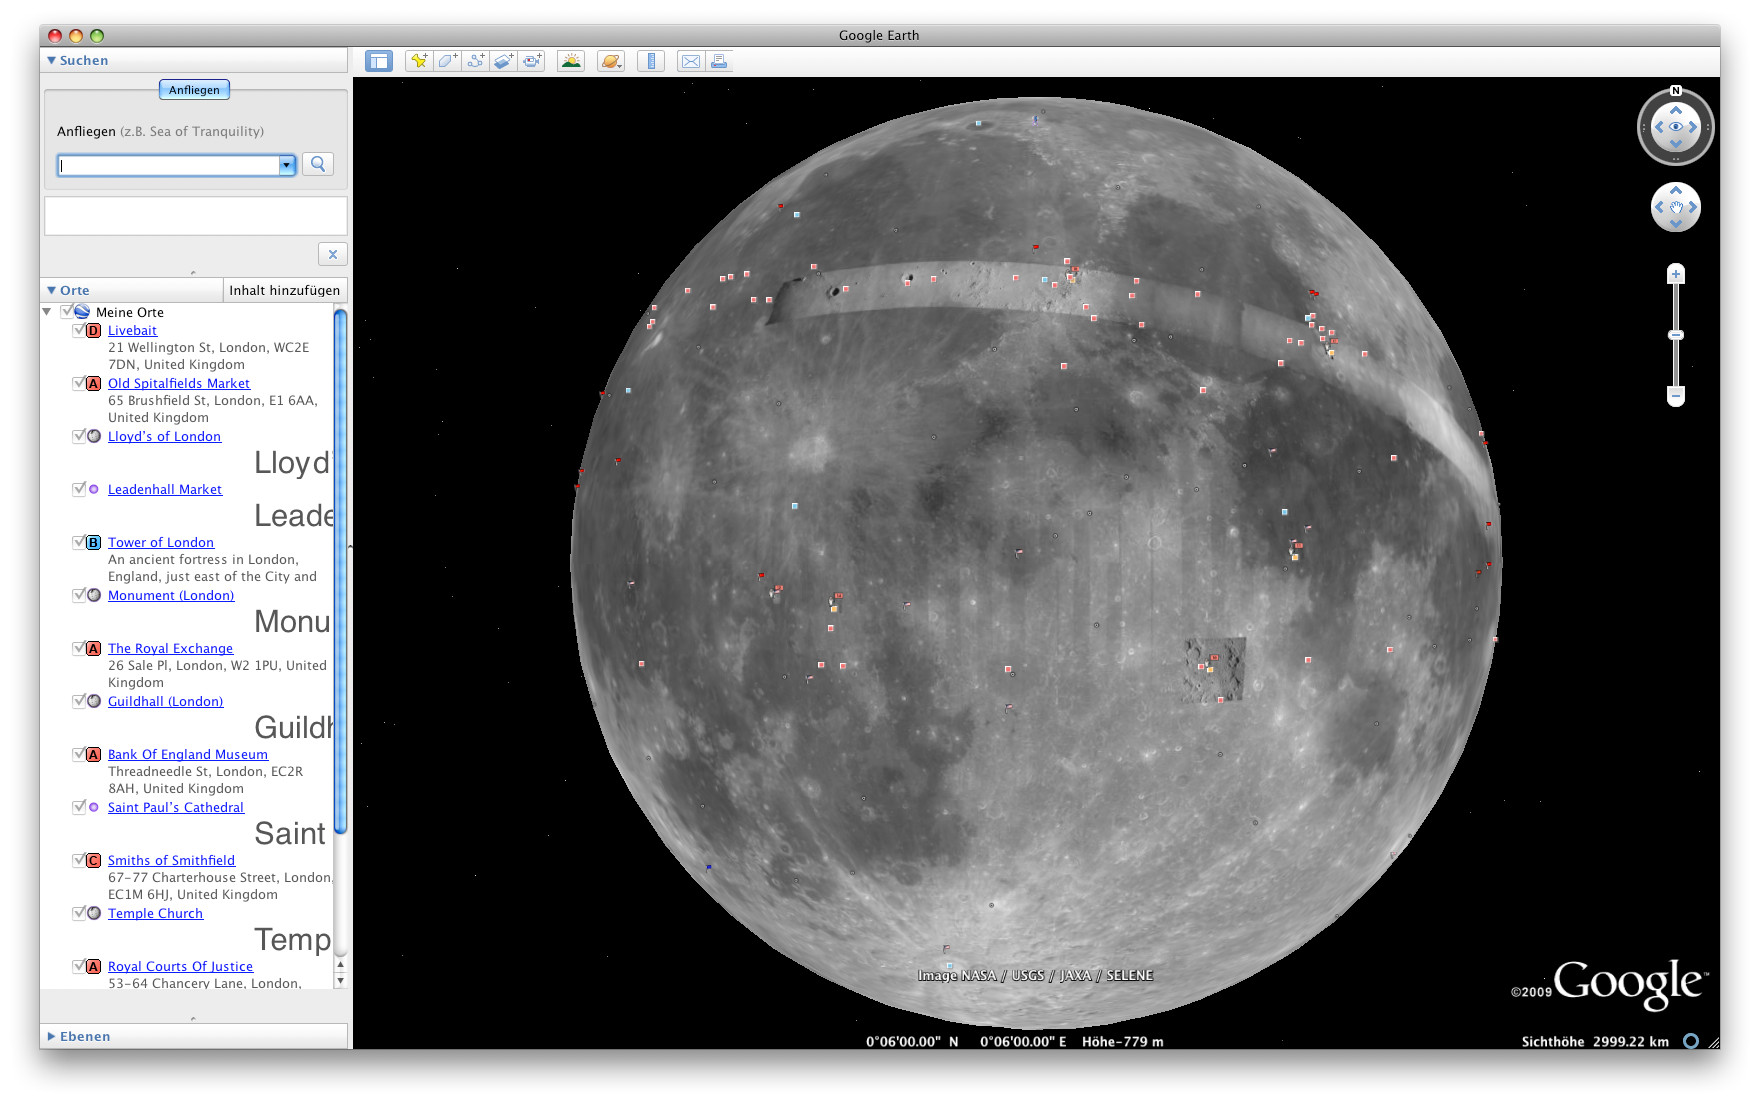The height and width of the screenshot is (1104, 1760).
Task: Add a new path
Action: (x=476, y=61)
